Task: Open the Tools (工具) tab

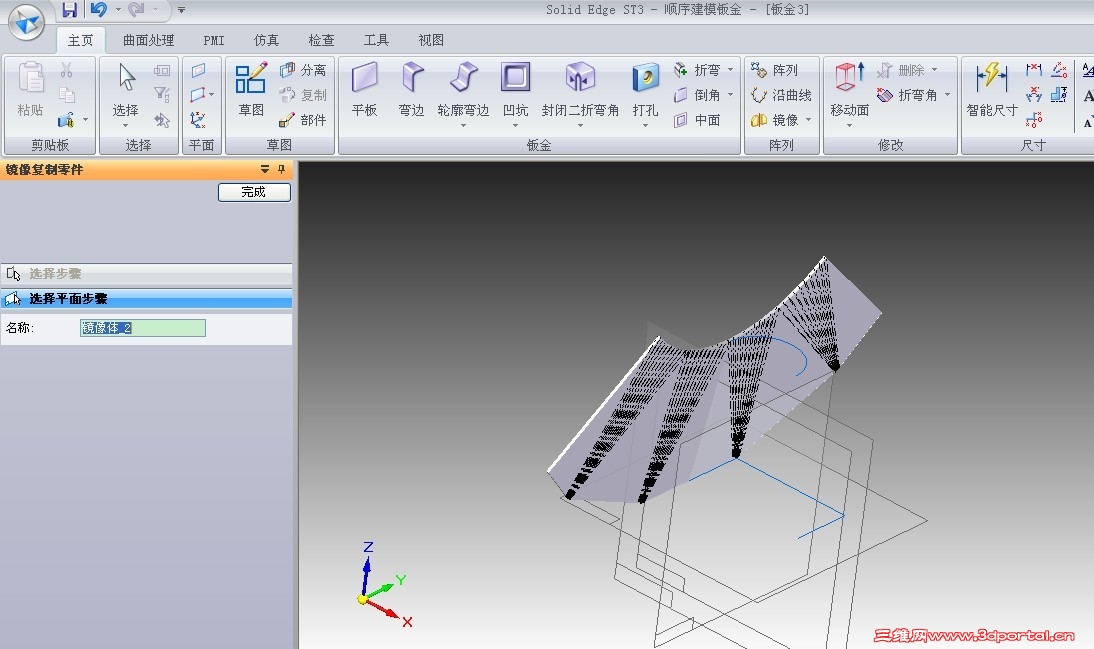Action: (376, 40)
